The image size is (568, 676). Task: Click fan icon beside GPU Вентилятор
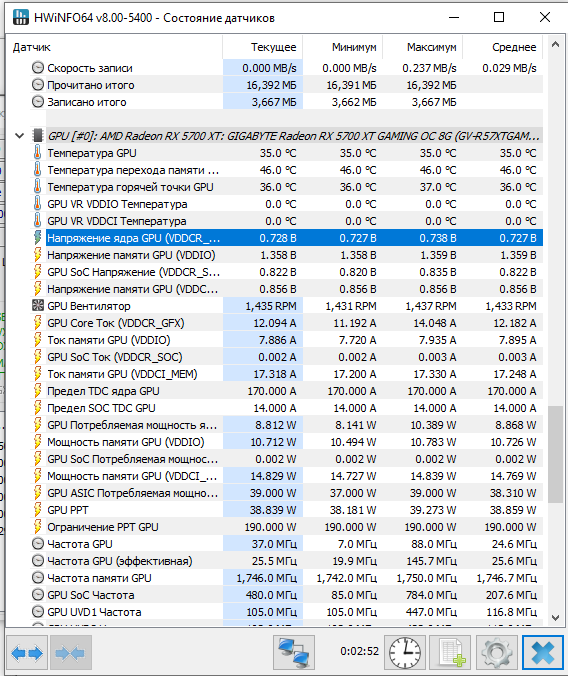[38, 306]
